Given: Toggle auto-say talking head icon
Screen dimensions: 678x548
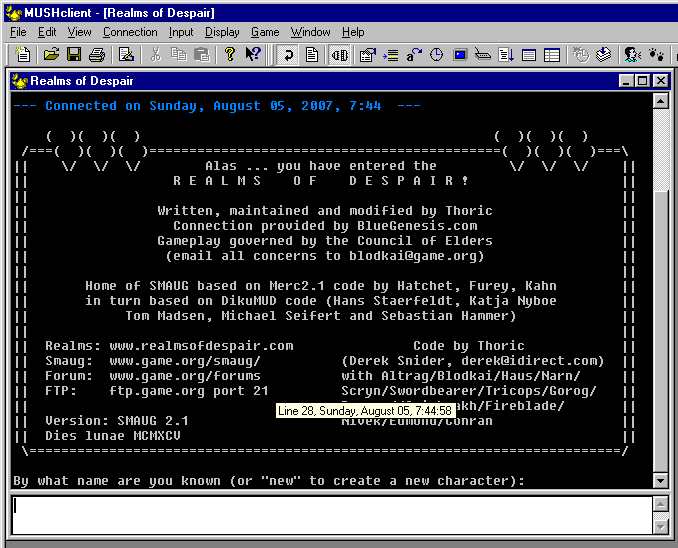Looking at the screenshot, I should [633, 55].
